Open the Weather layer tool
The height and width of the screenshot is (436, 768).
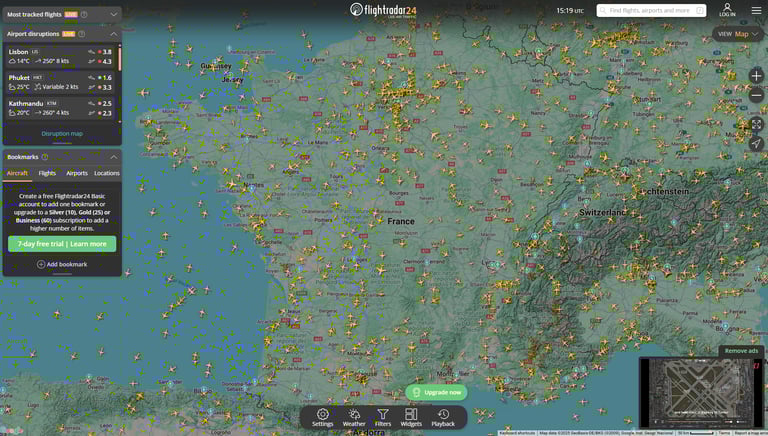(354, 417)
